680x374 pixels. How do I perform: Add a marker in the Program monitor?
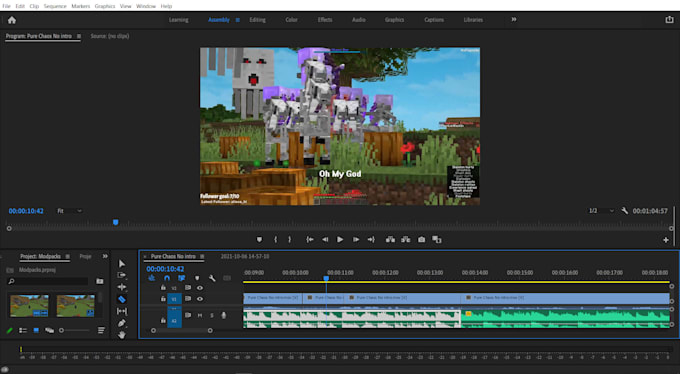coord(259,239)
